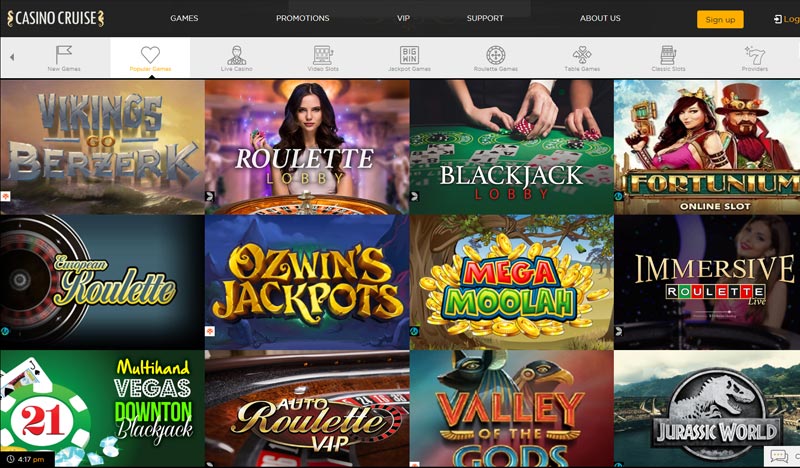Launch the Mega Moolah game thumbnail
The height and width of the screenshot is (468, 800).
pos(511,282)
